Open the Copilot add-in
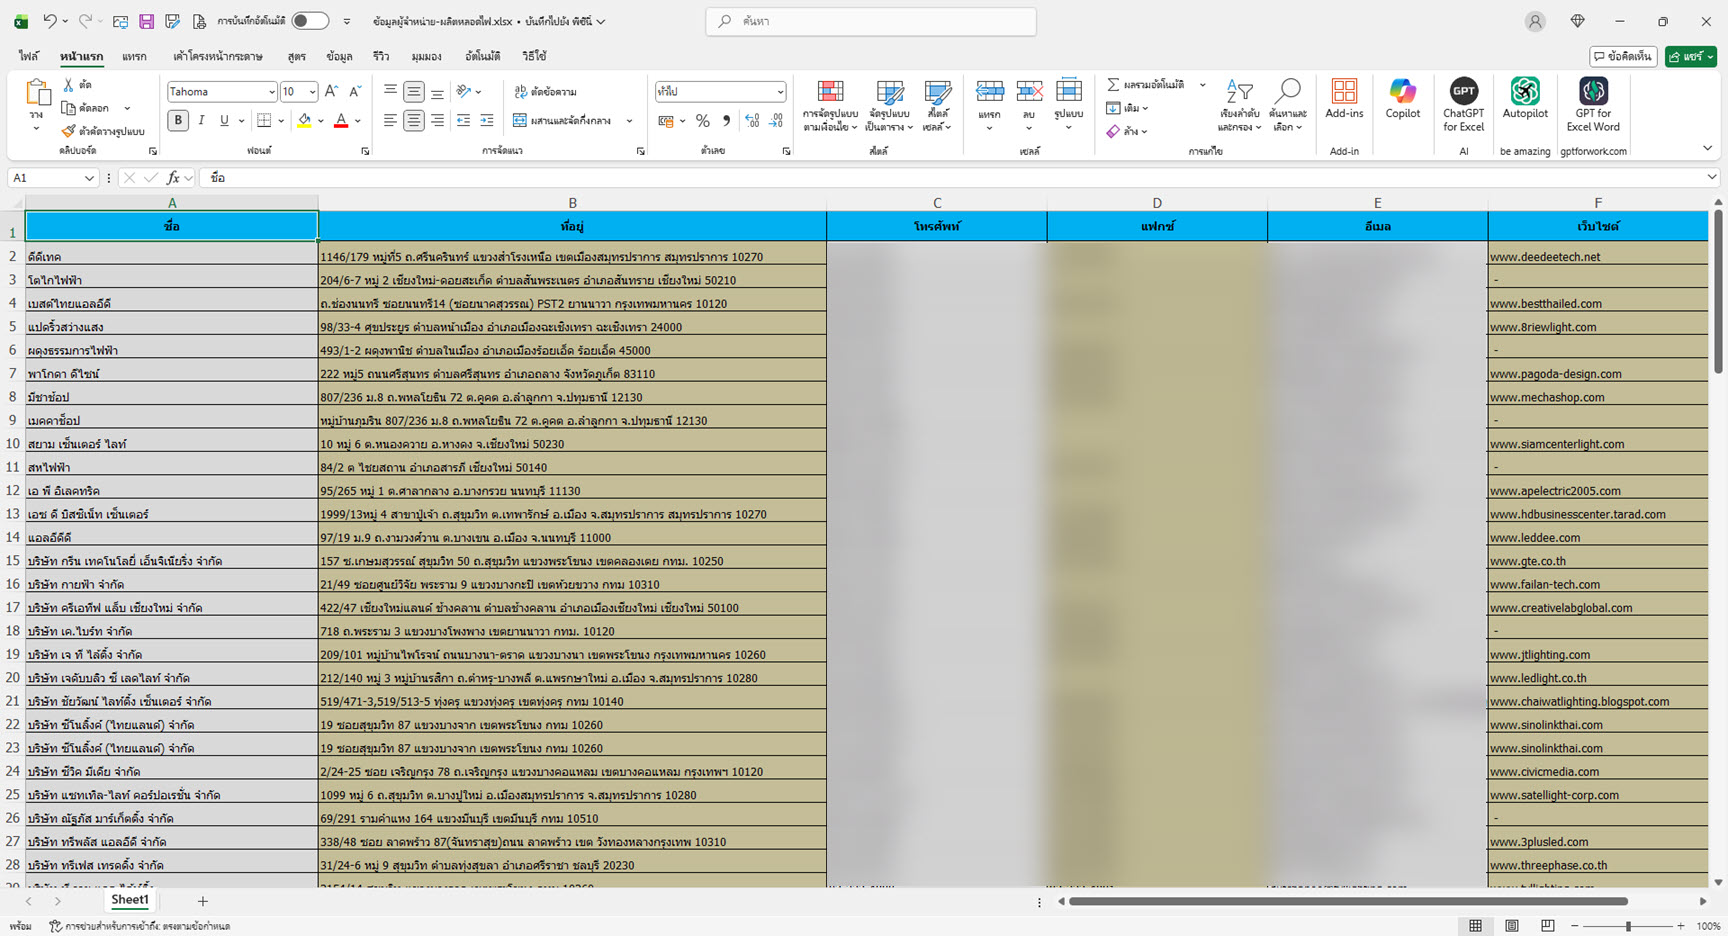The image size is (1728, 936). 1402,98
